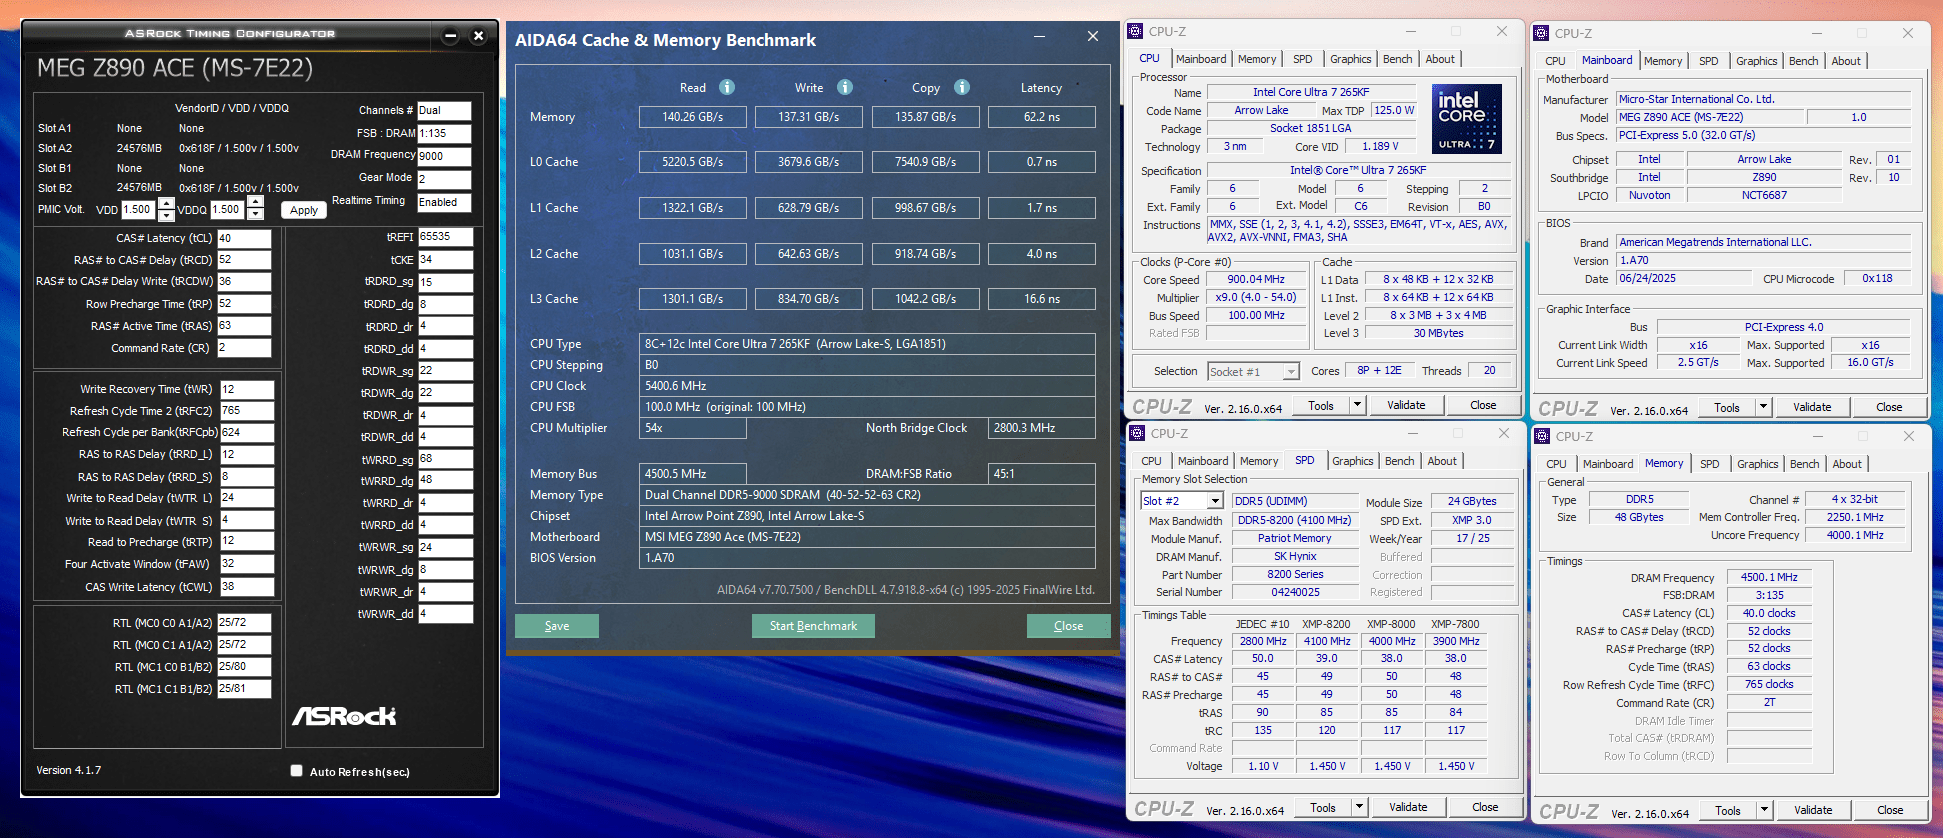Open the Bench tab in the CPU-Z CPU window

point(1397,59)
